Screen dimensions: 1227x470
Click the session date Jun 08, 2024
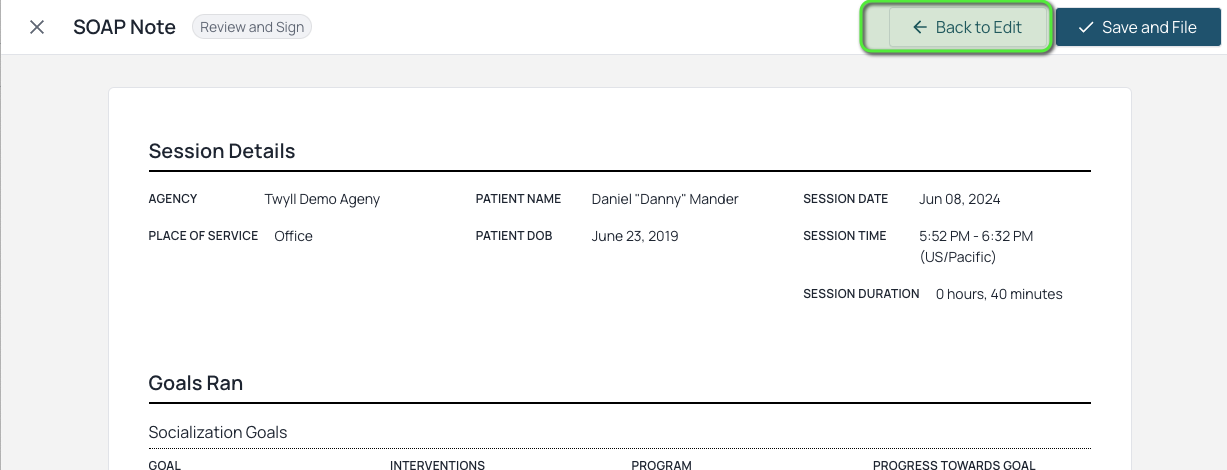tap(960, 199)
